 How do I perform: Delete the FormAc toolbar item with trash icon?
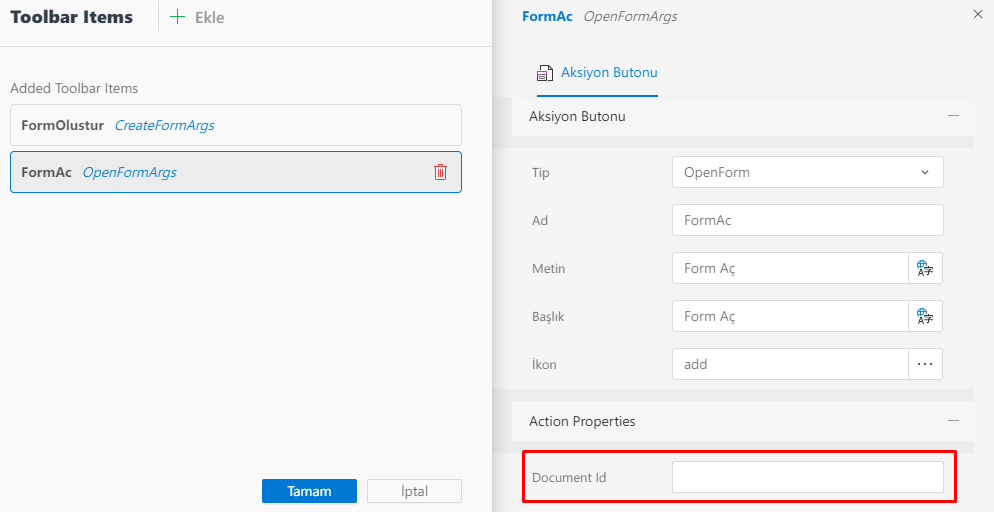point(440,172)
